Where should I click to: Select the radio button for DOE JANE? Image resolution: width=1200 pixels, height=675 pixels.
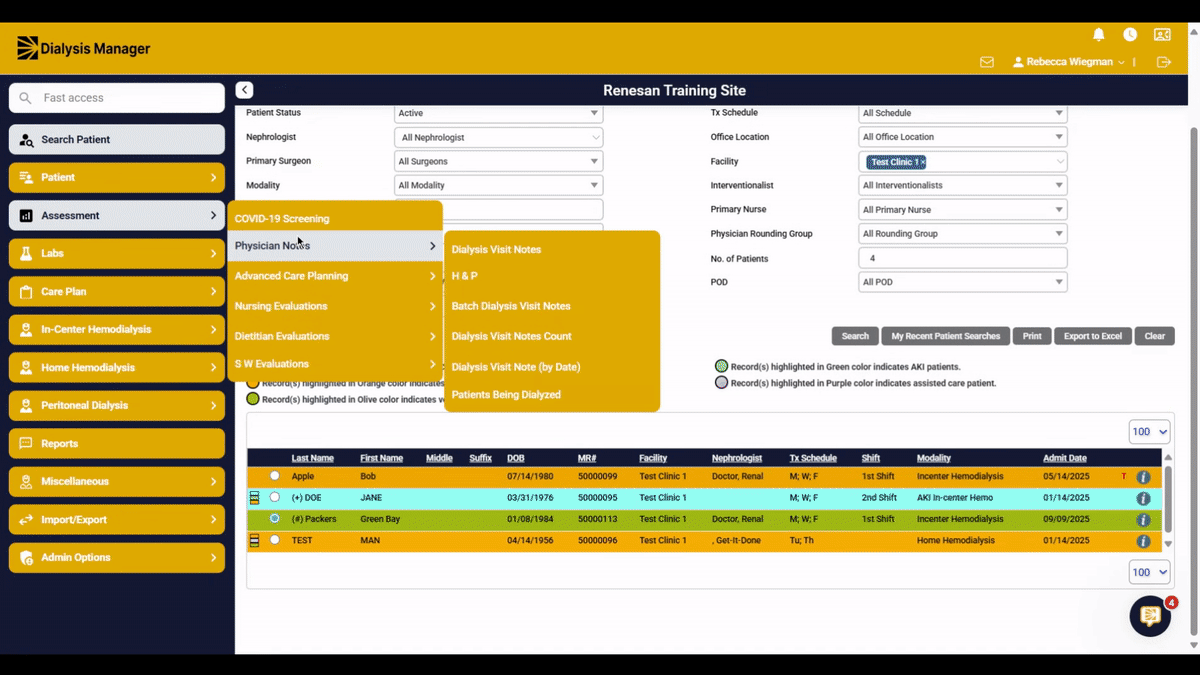[275, 497]
